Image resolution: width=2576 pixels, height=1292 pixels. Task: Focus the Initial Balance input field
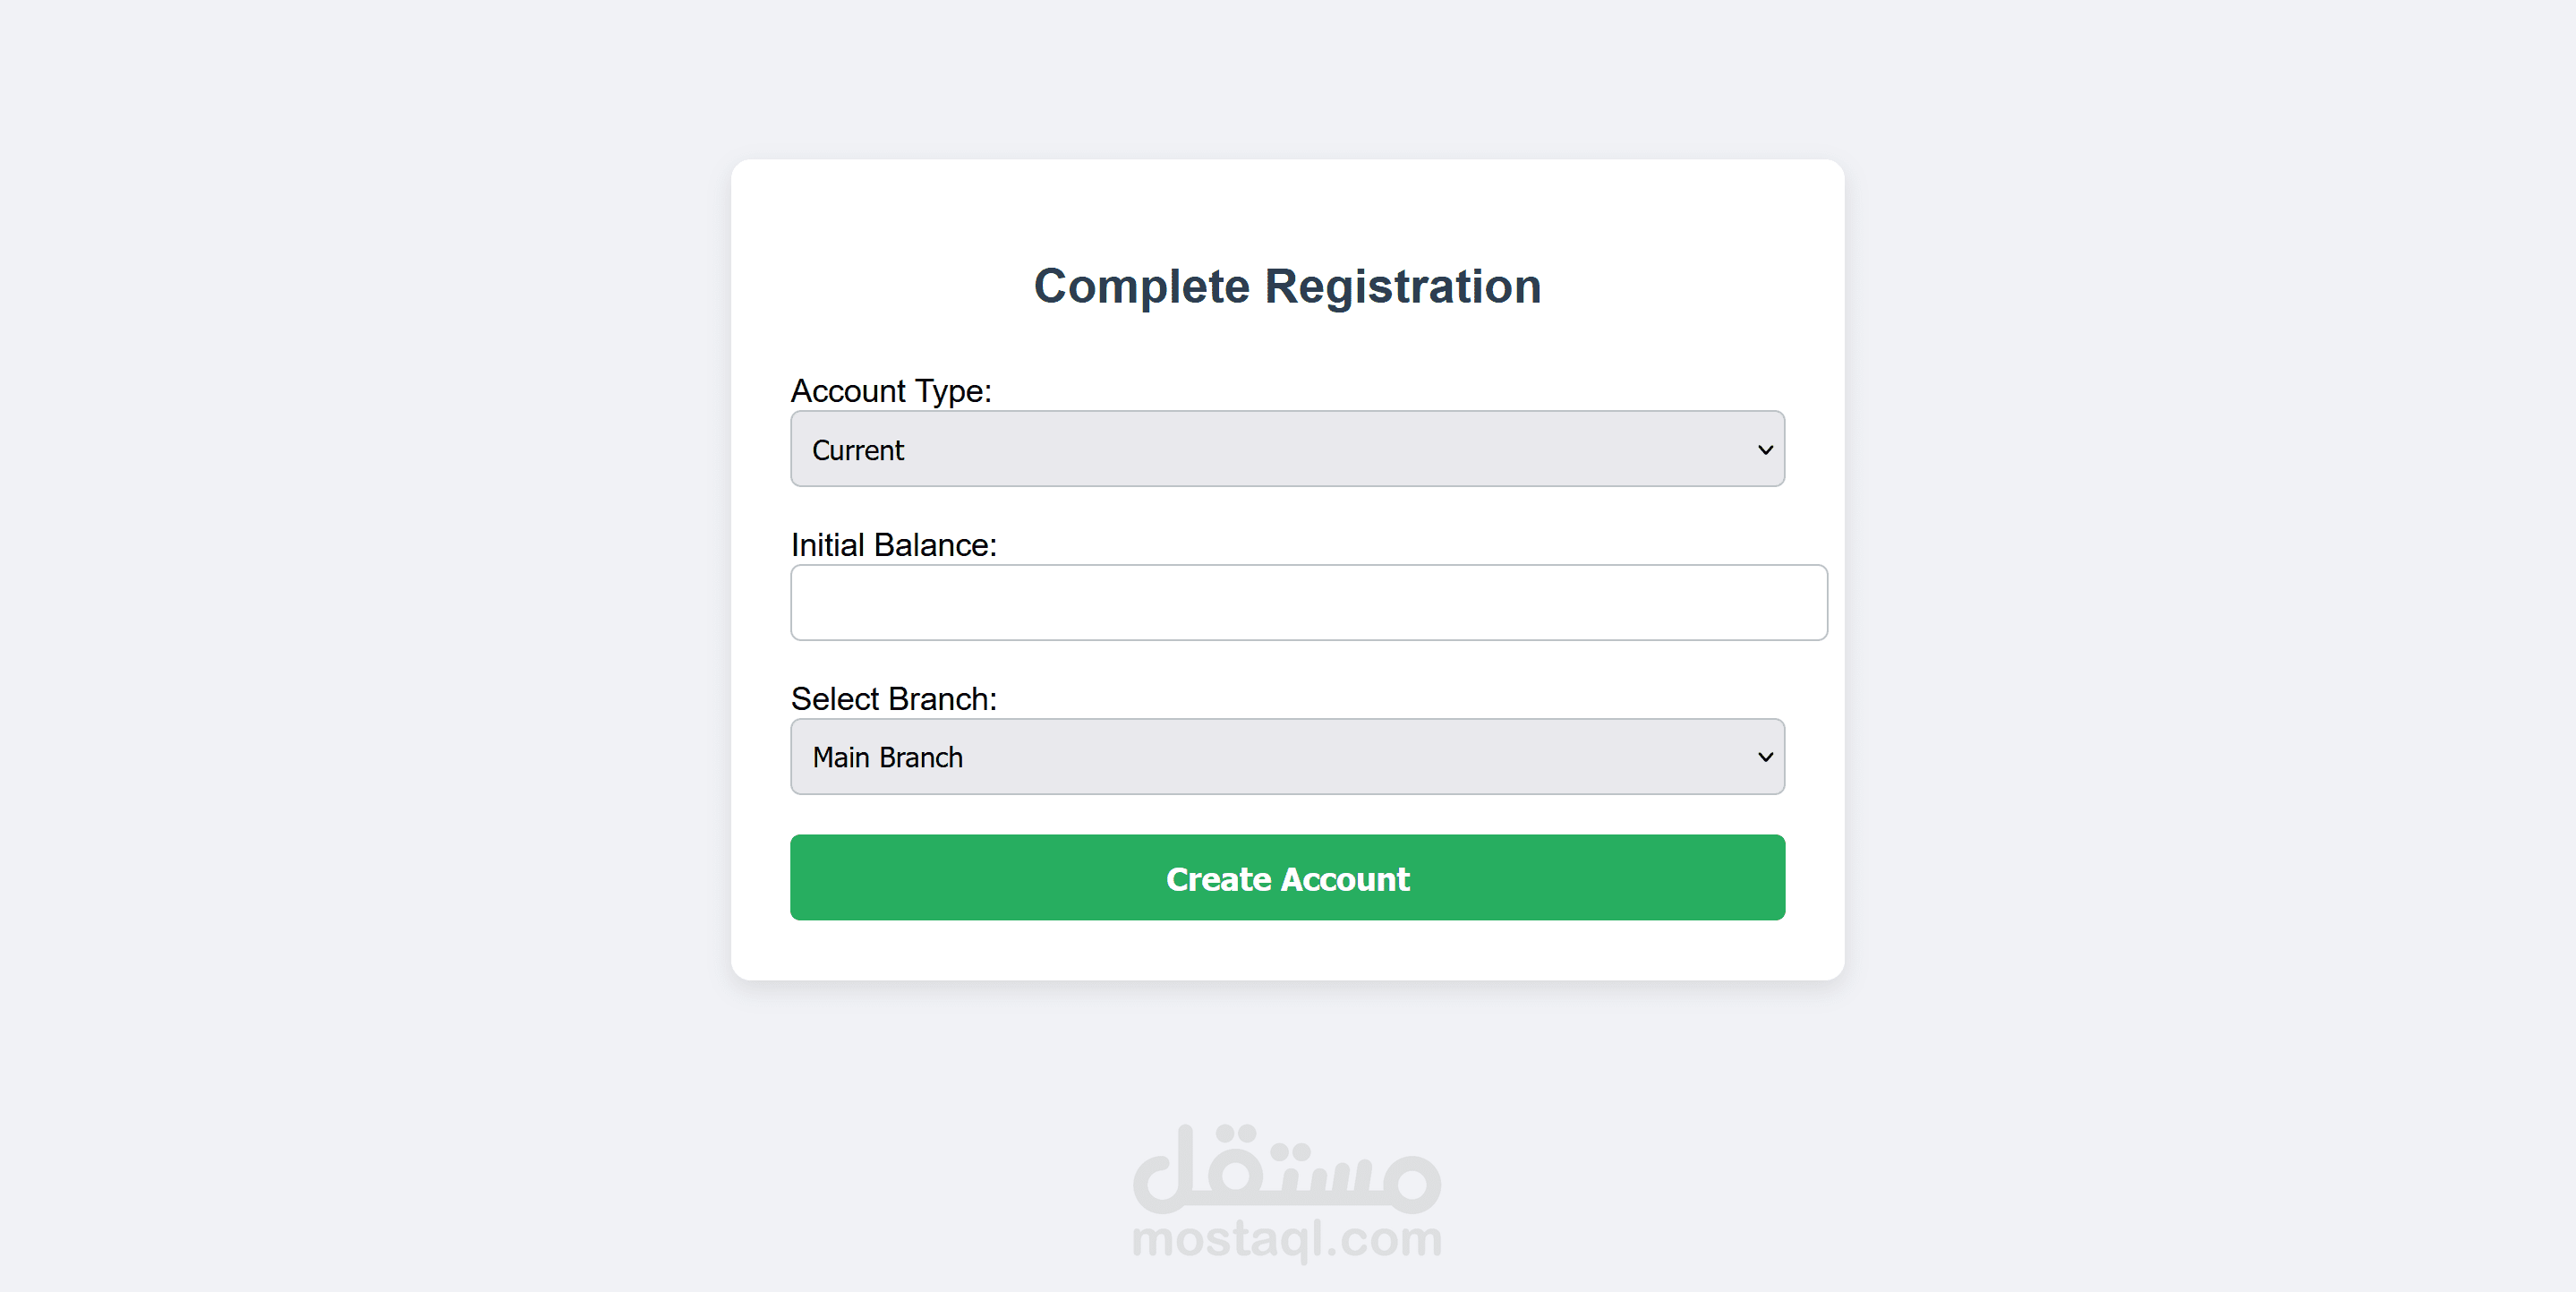[1308, 602]
